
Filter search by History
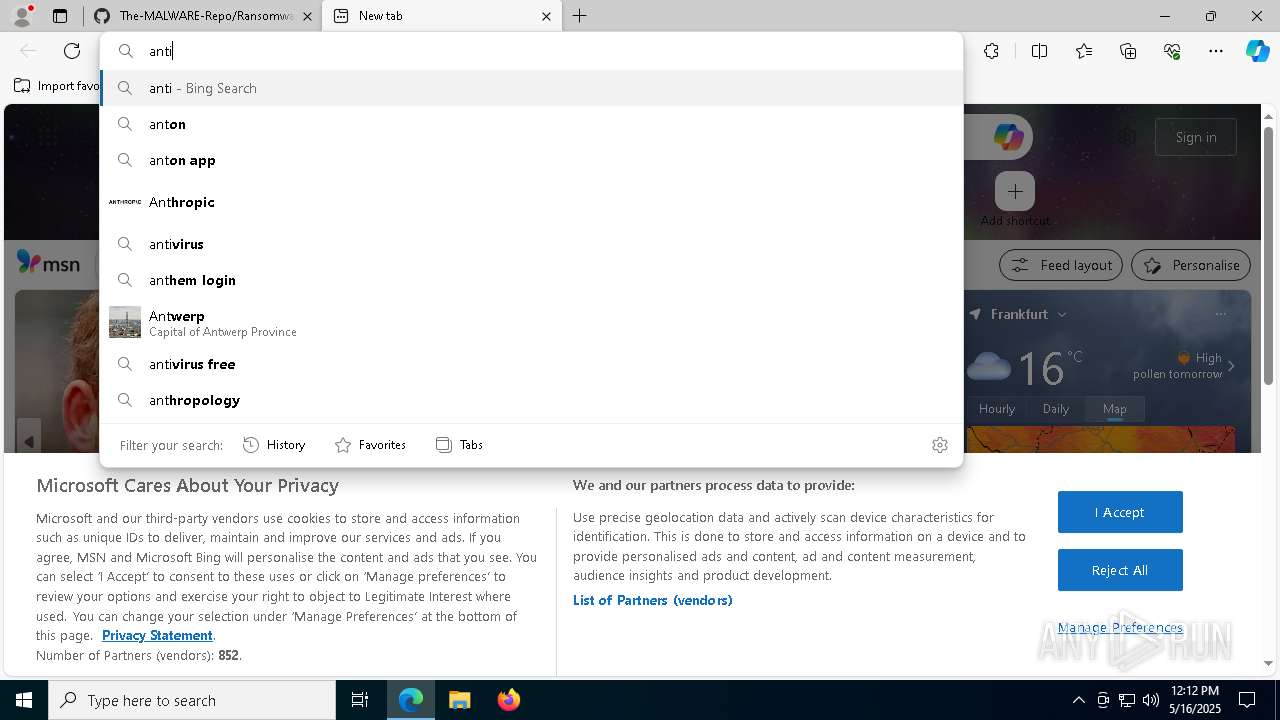(274, 445)
